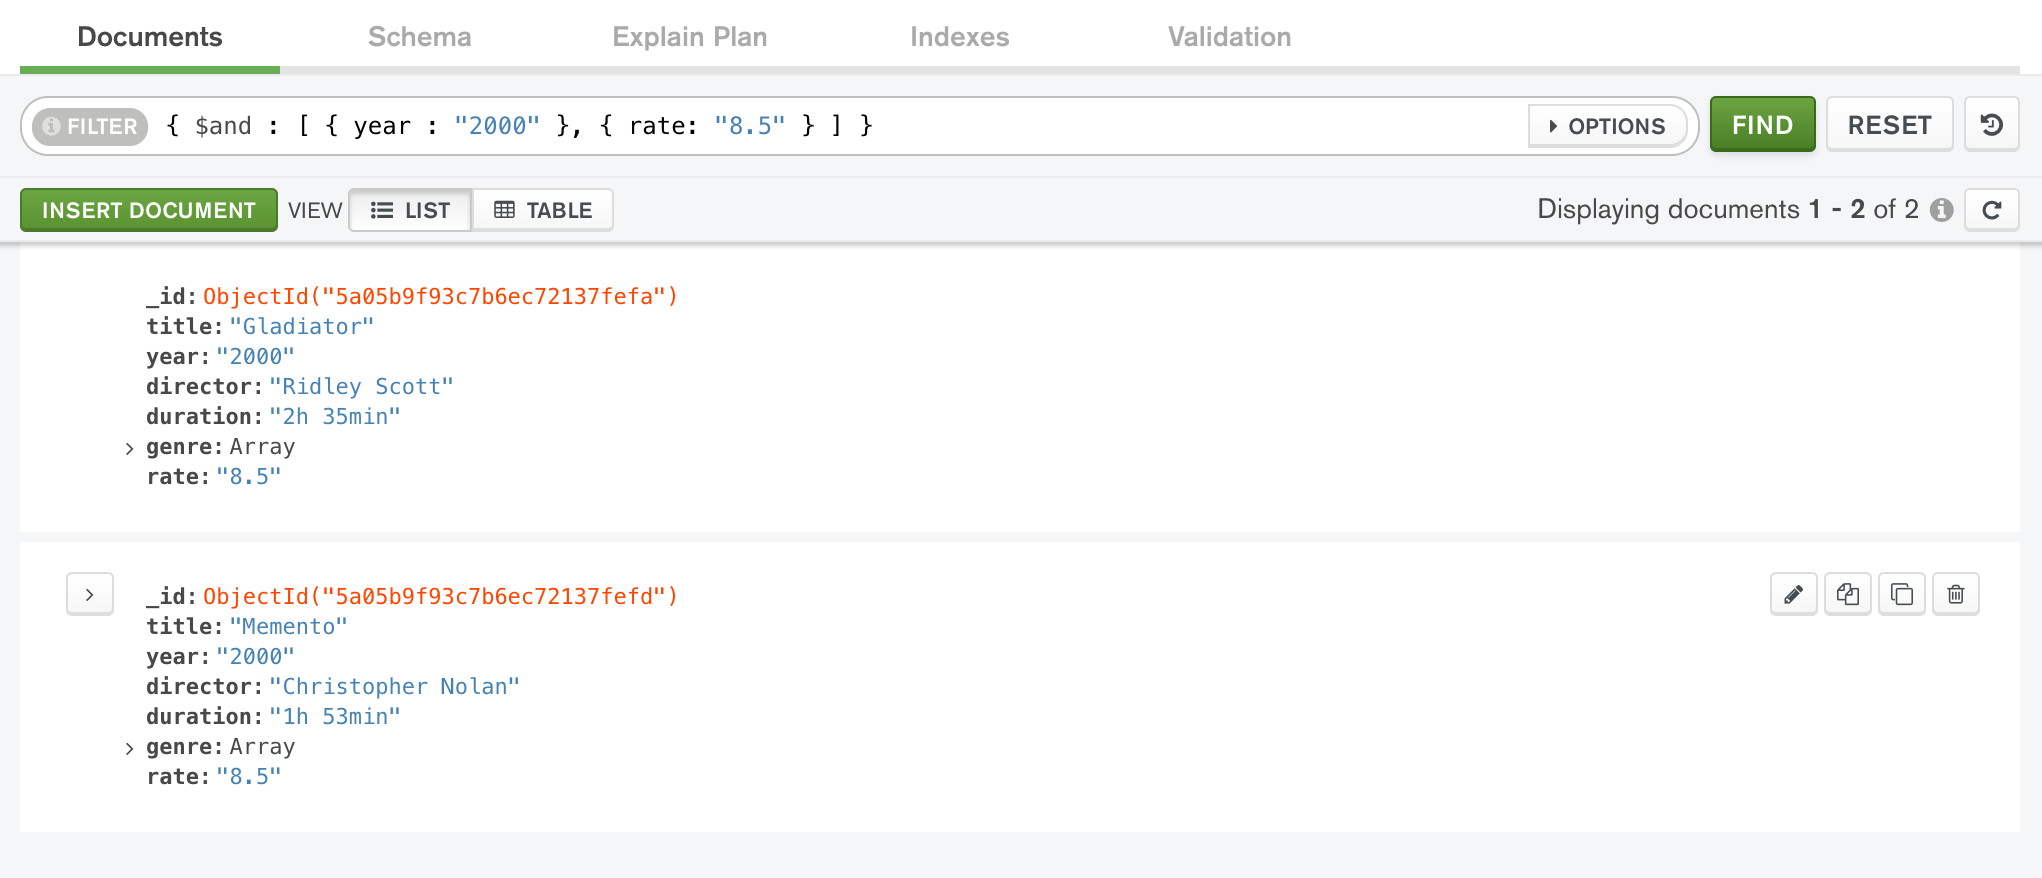Screen dimensions: 2042x878
Task: Click the title value "Memento"
Action: coord(289,626)
